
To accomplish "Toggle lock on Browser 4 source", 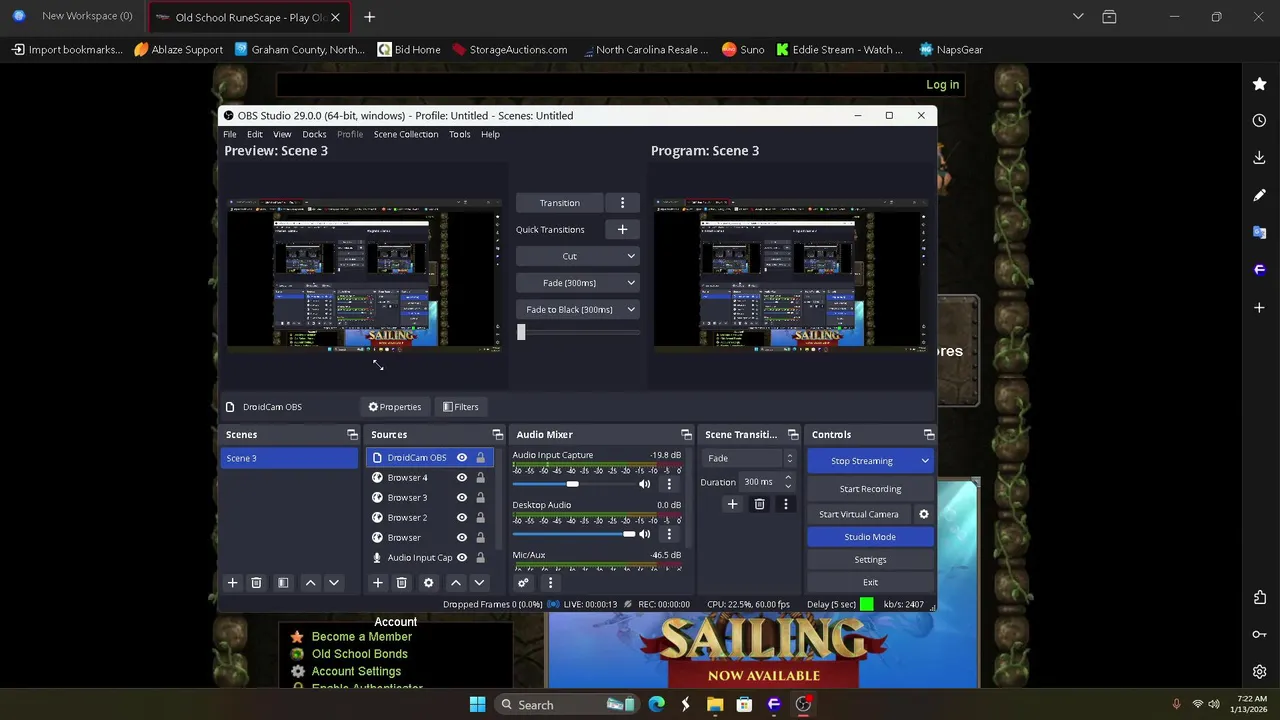I will click(x=480, y=478).
